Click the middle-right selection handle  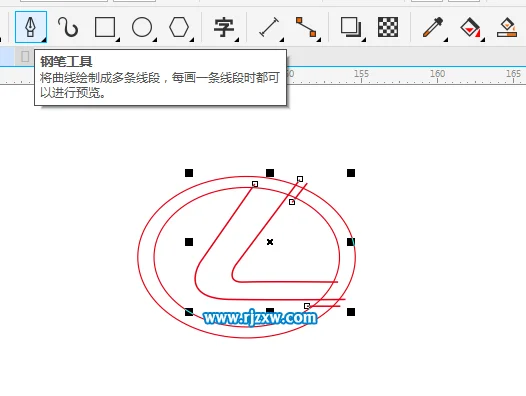(x=351, y=242)
